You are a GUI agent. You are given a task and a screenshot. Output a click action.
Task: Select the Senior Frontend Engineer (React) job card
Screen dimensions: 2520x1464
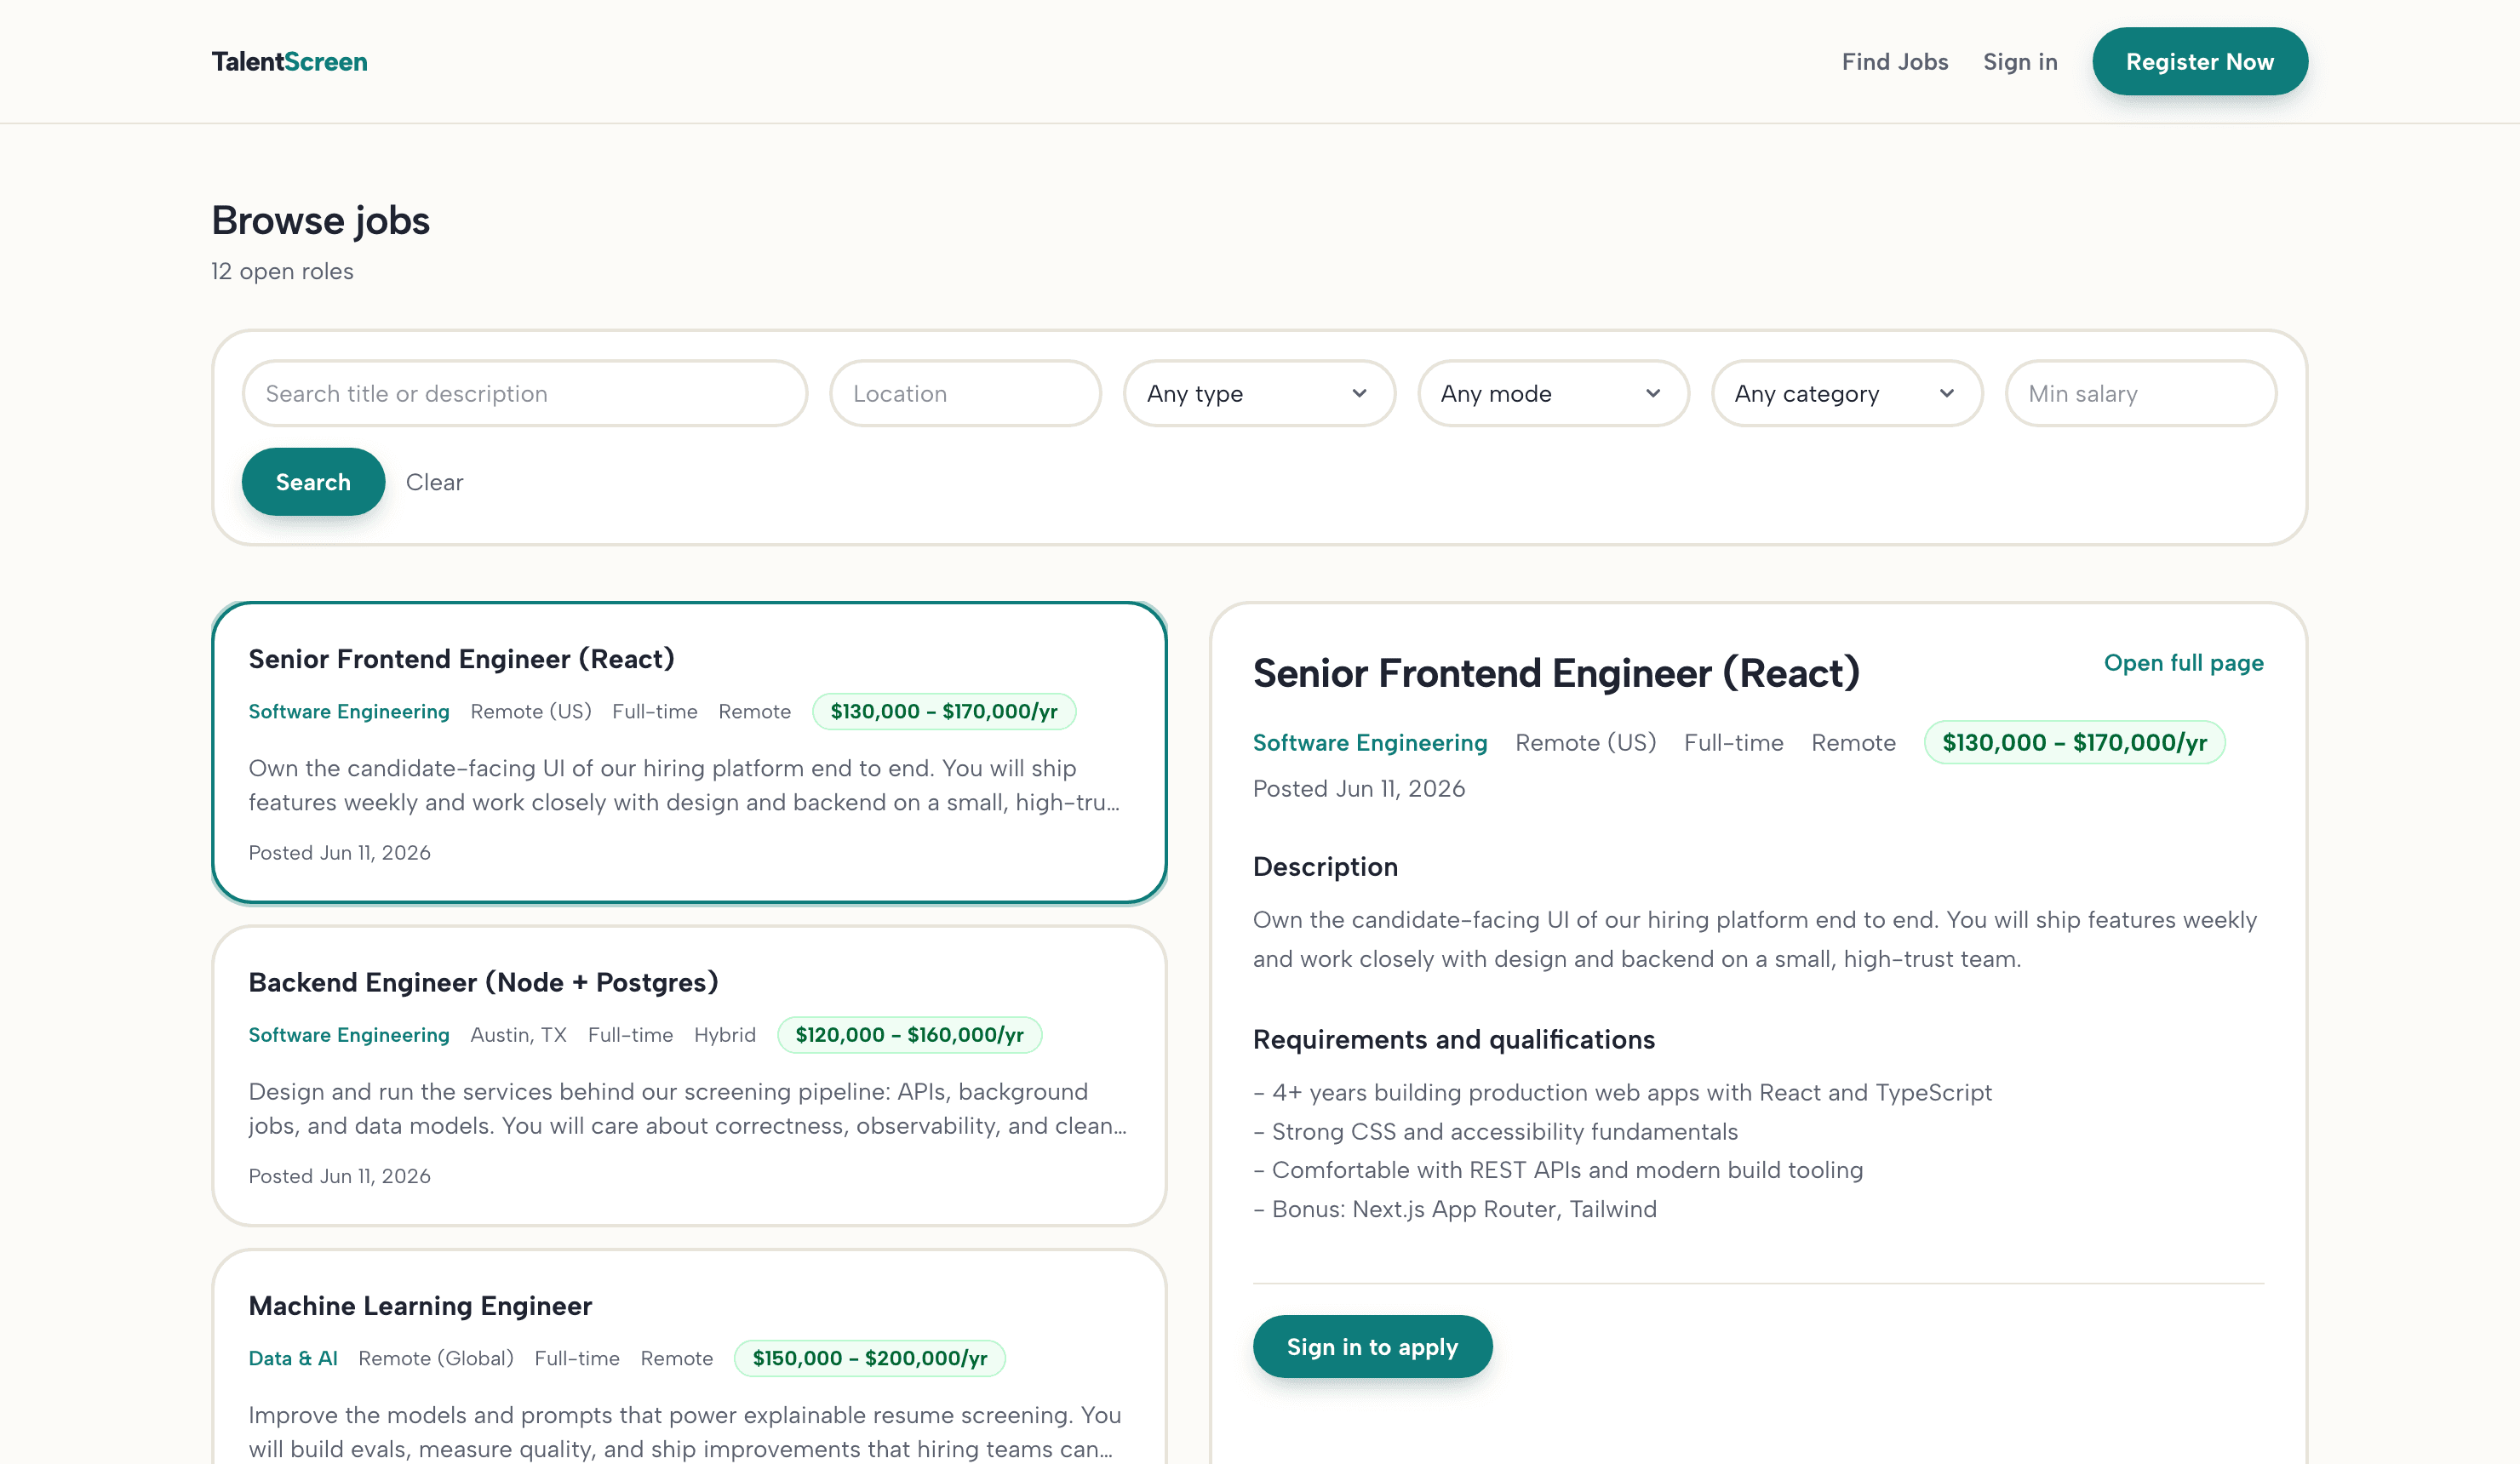point(689,753)
